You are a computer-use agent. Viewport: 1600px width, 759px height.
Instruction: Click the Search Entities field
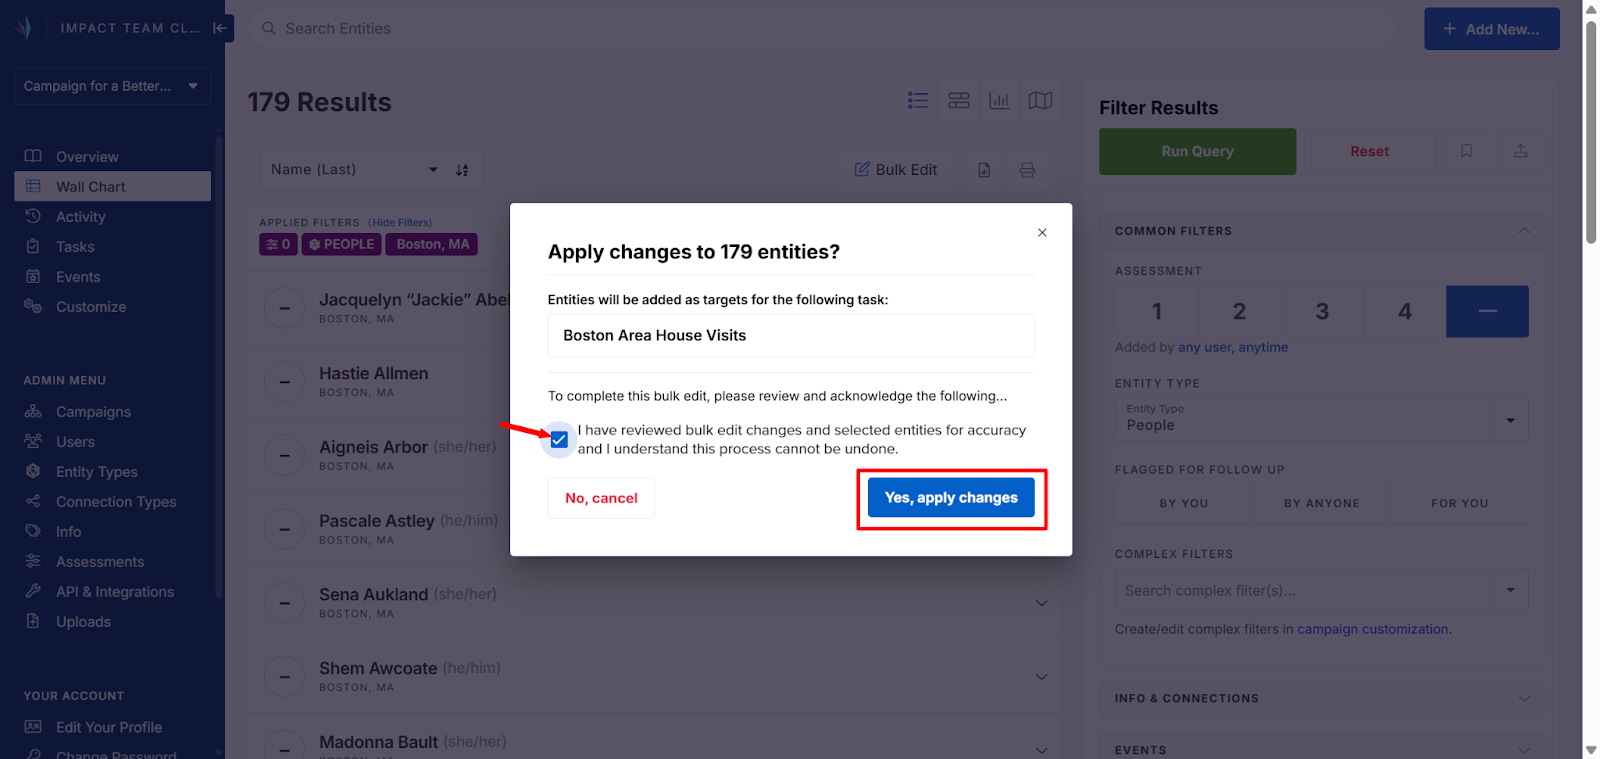[822, 29]
